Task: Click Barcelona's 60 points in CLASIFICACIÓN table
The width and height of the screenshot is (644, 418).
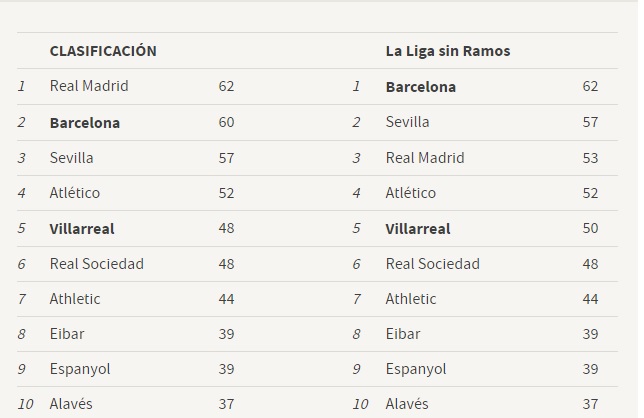Action: tap(226, 122)
